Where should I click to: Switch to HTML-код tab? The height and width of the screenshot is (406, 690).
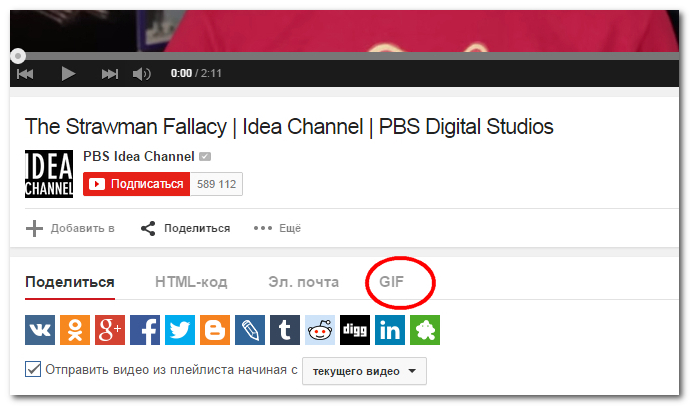tap(191, 282)
